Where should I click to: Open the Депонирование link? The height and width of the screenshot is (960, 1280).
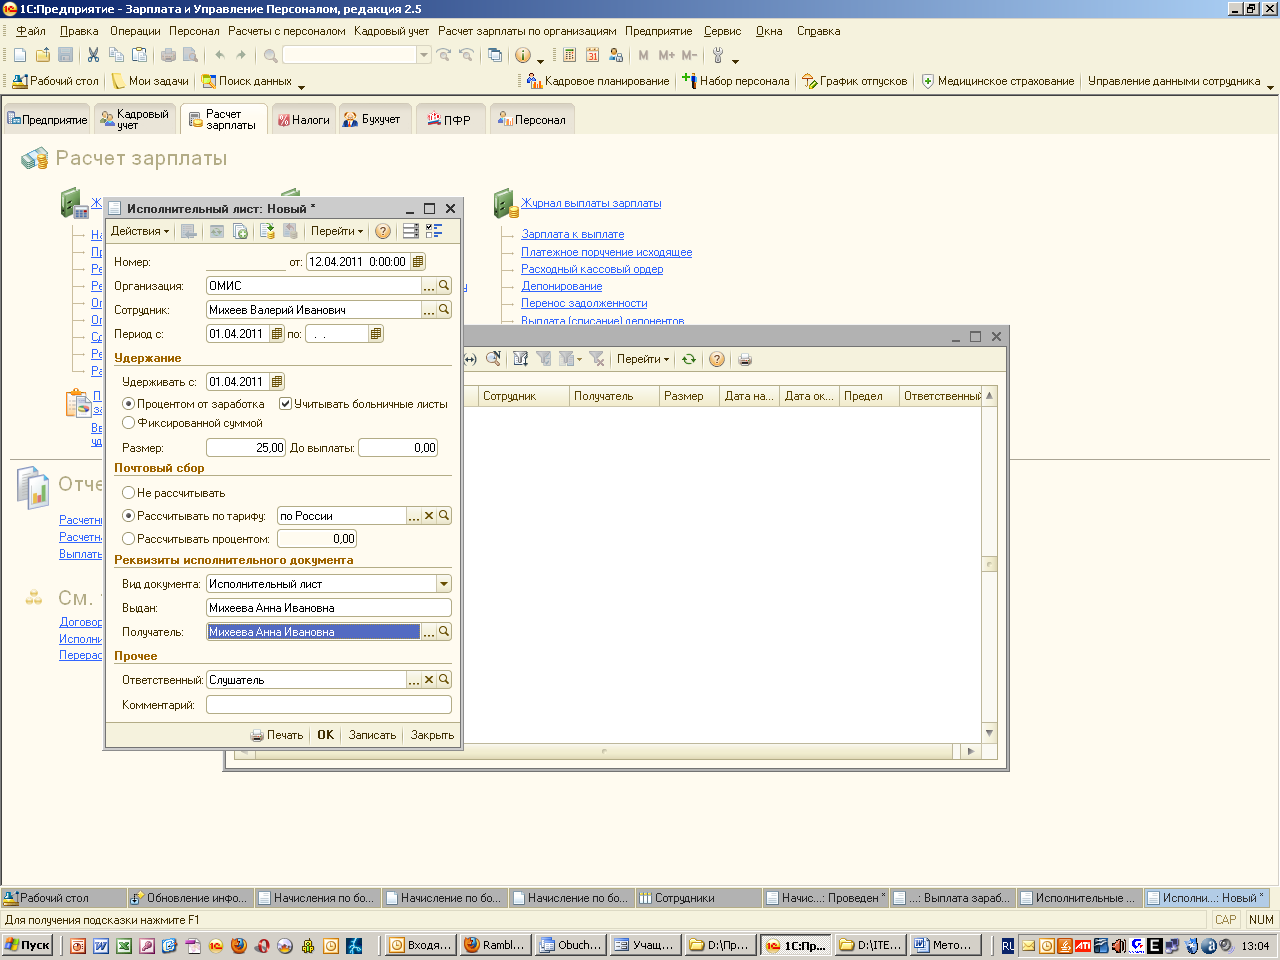point(561,286)
